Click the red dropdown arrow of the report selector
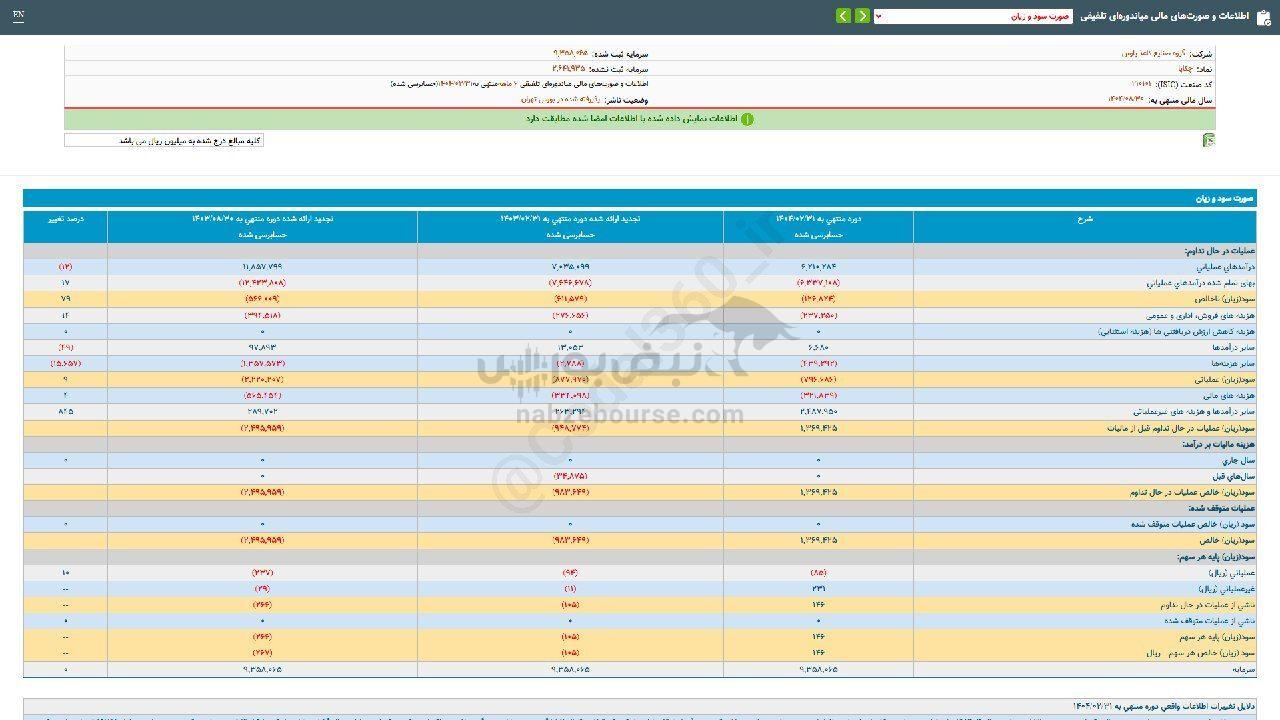 pos(879,16)
